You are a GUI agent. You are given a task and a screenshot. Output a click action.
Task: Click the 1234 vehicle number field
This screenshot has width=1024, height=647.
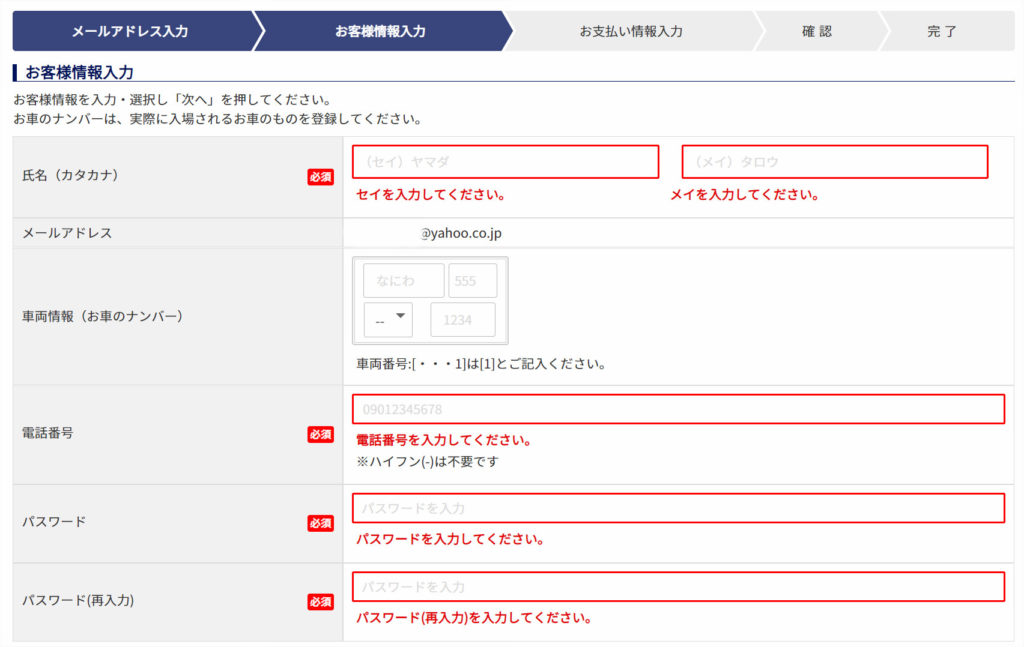462,320
